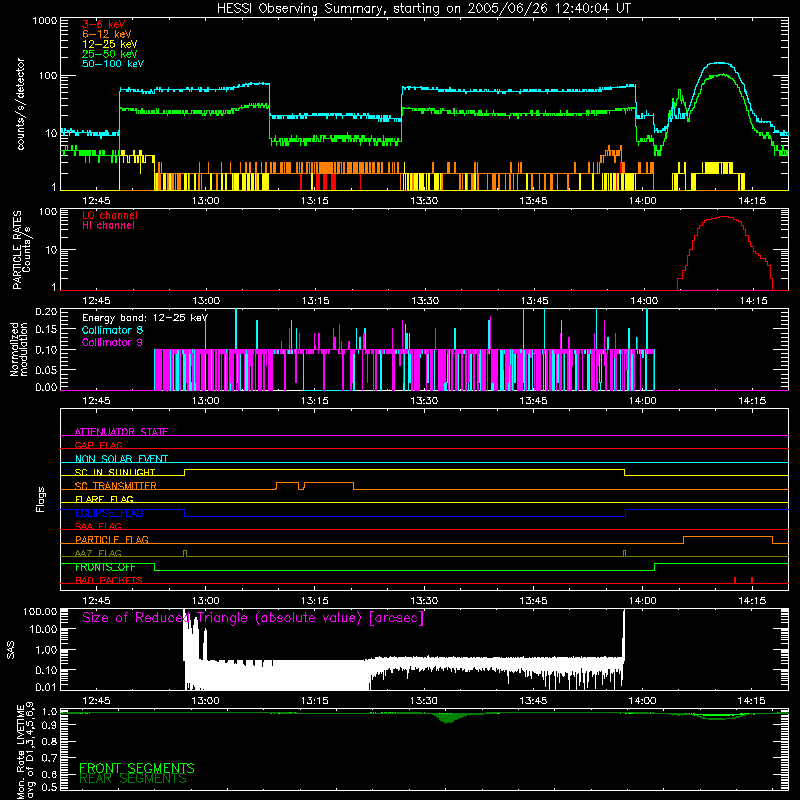The image size is (800, 800).
Task: Select the HI channel legend label
Action: tap(108, 225)
